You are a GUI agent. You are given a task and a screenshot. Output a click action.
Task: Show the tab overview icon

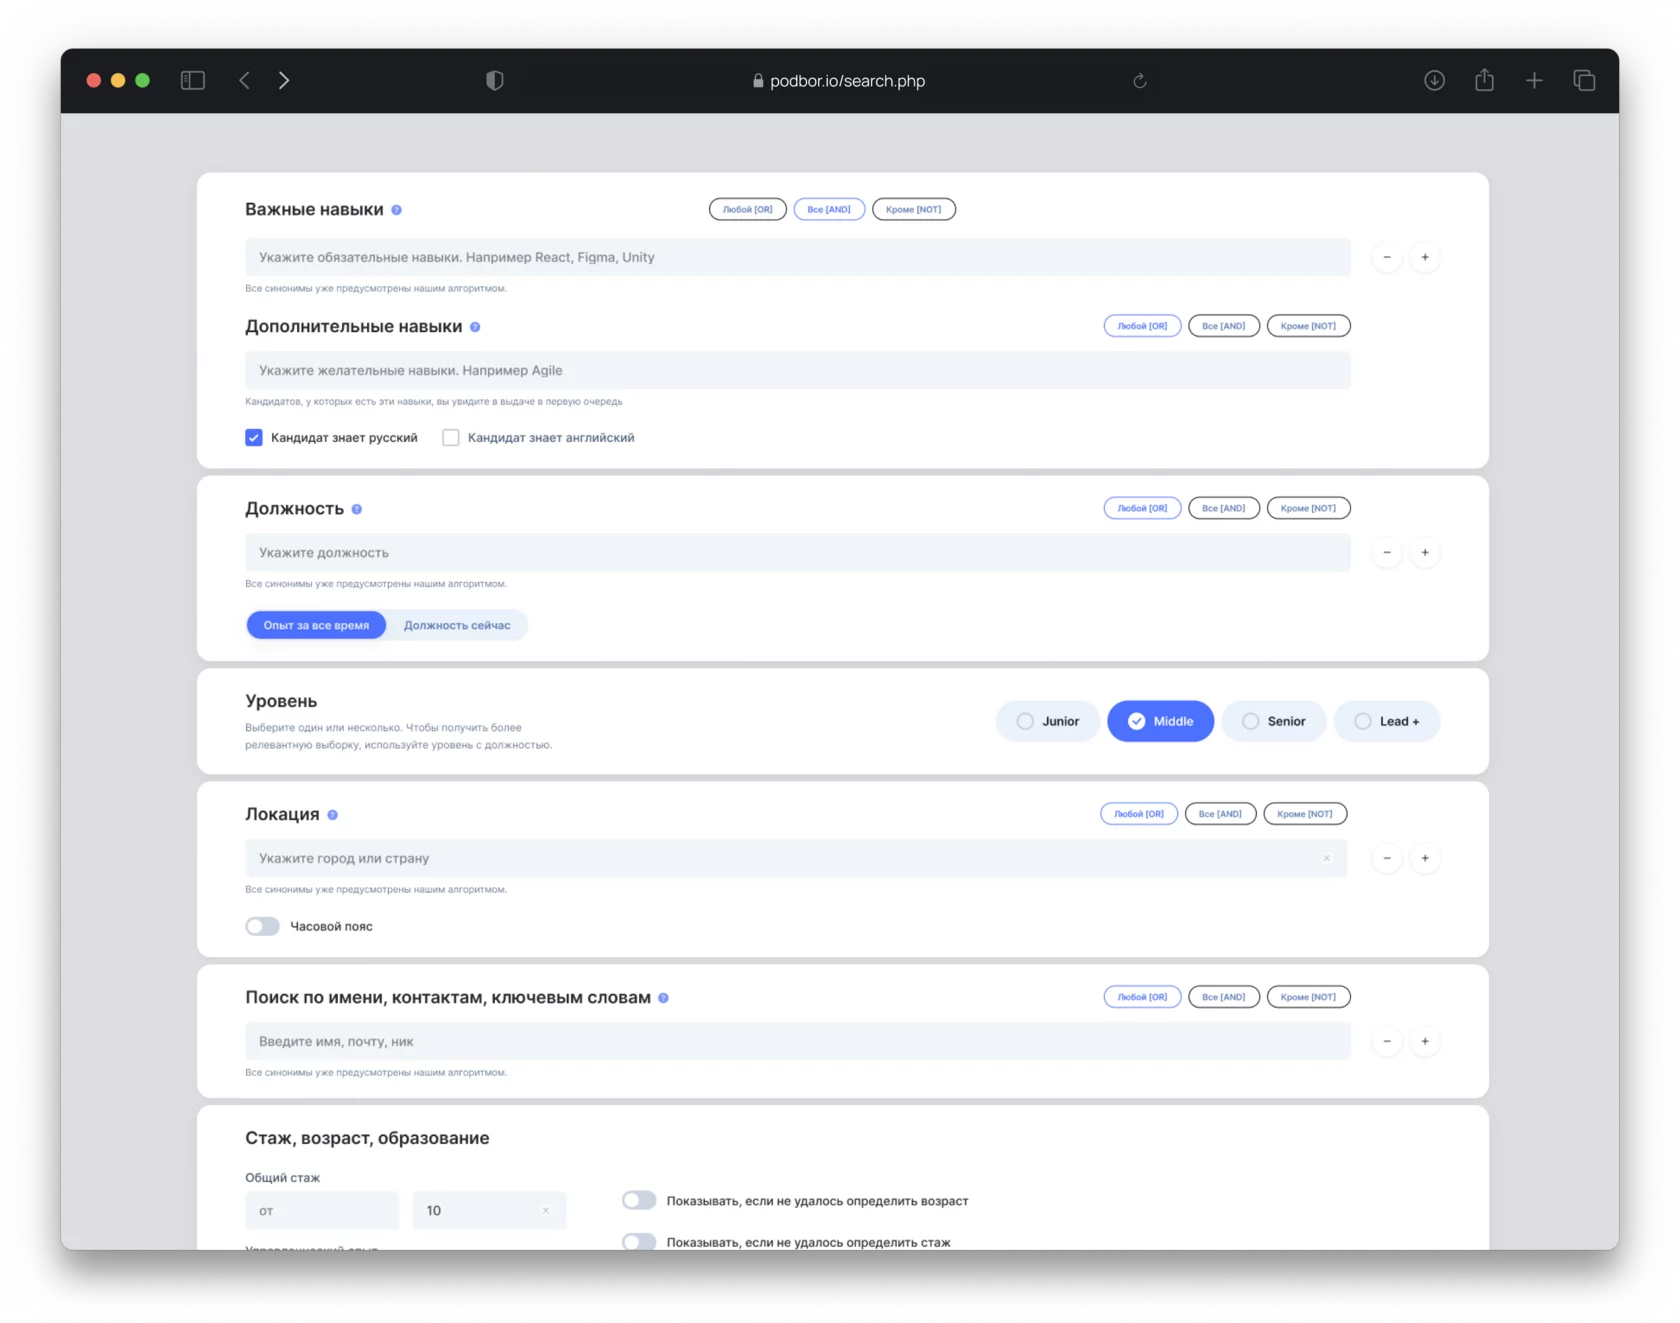[x=1584, y=80]
